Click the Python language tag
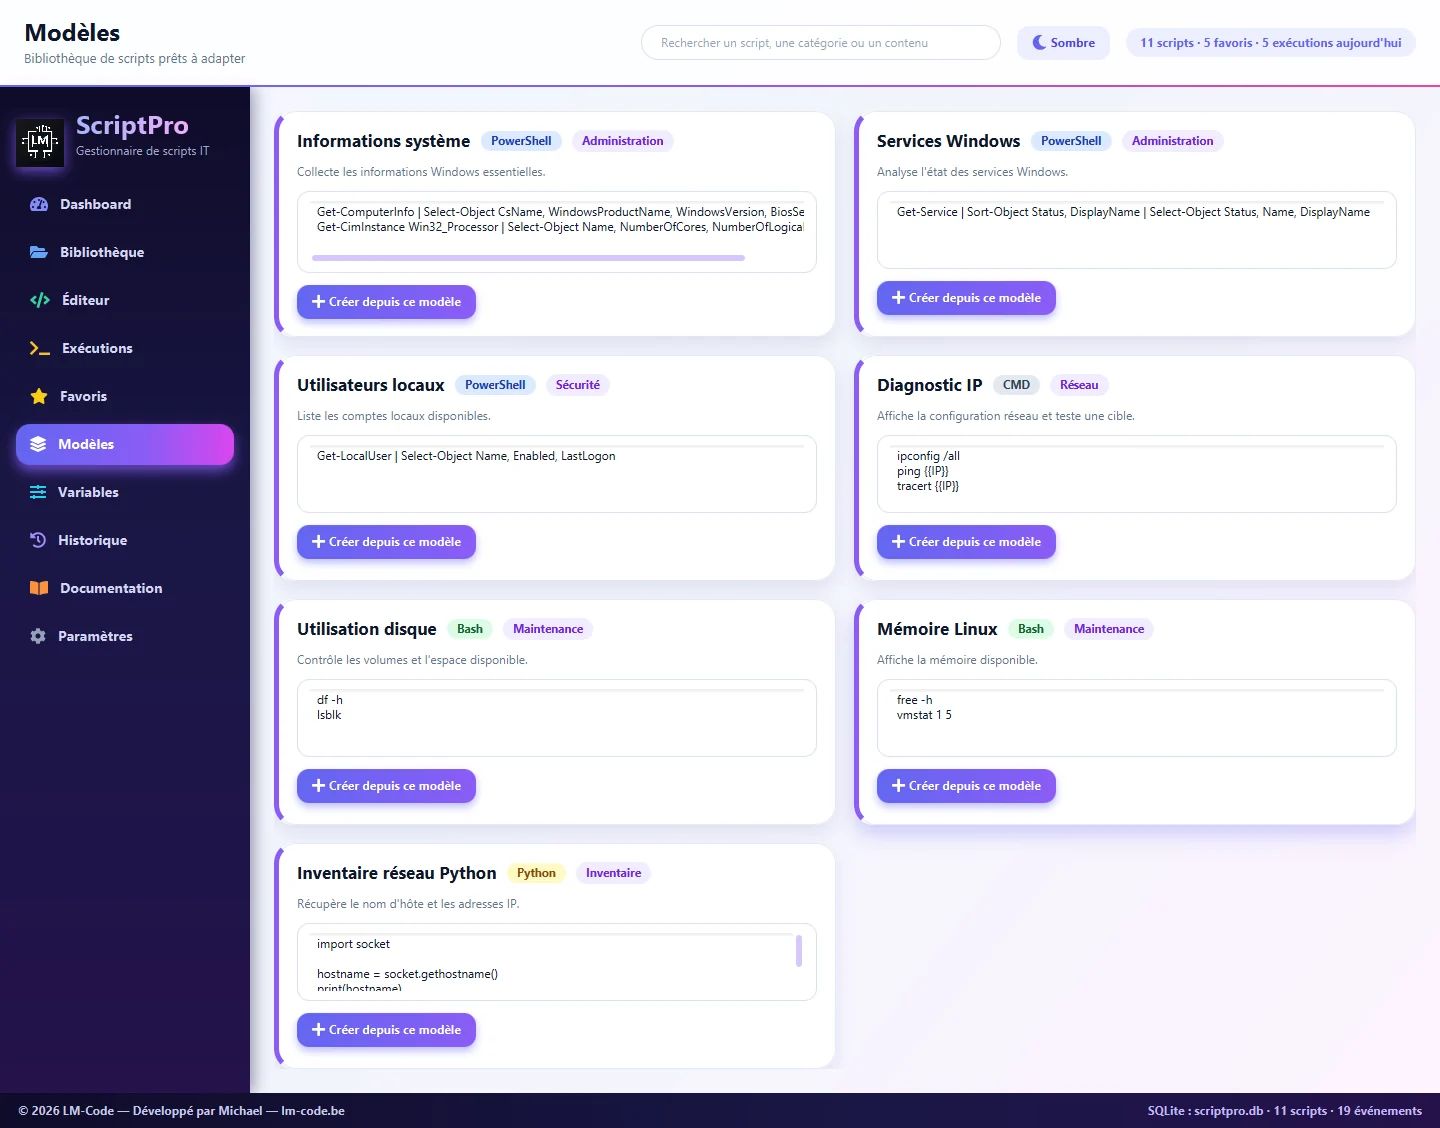Image resolution: width=1440 pixels, height=1128 pixels. point(536,873)
